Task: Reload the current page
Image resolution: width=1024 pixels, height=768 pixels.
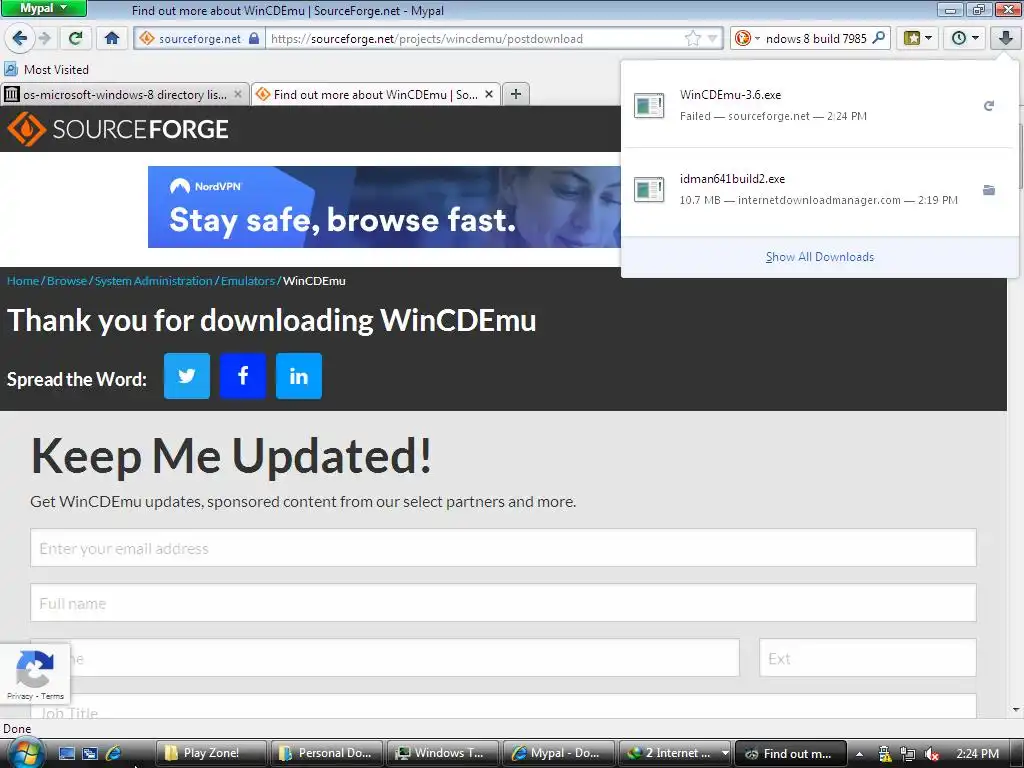Action: pyautogui.click(x=76, y=39)
